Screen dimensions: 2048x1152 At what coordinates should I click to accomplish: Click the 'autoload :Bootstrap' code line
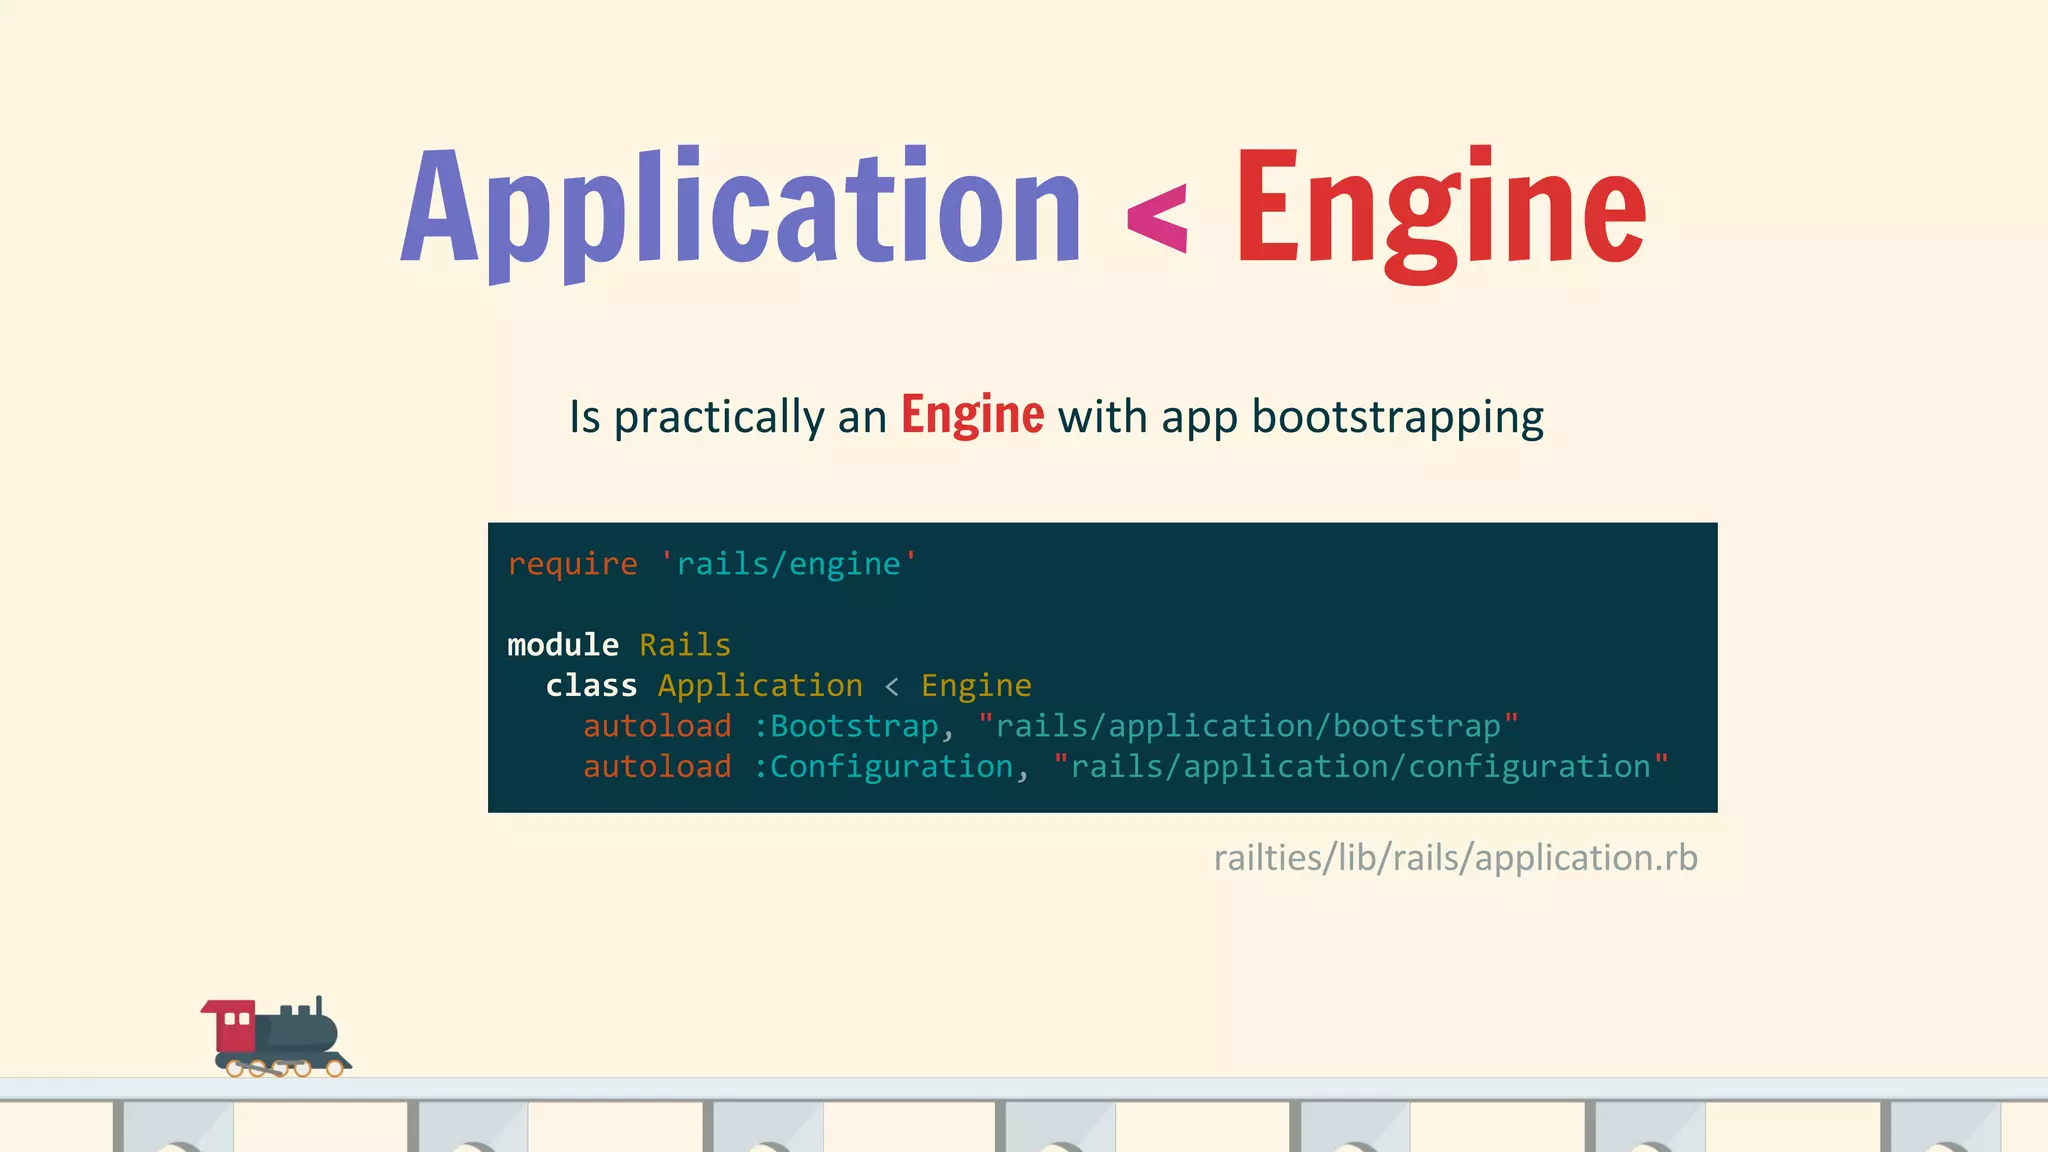1051,726
